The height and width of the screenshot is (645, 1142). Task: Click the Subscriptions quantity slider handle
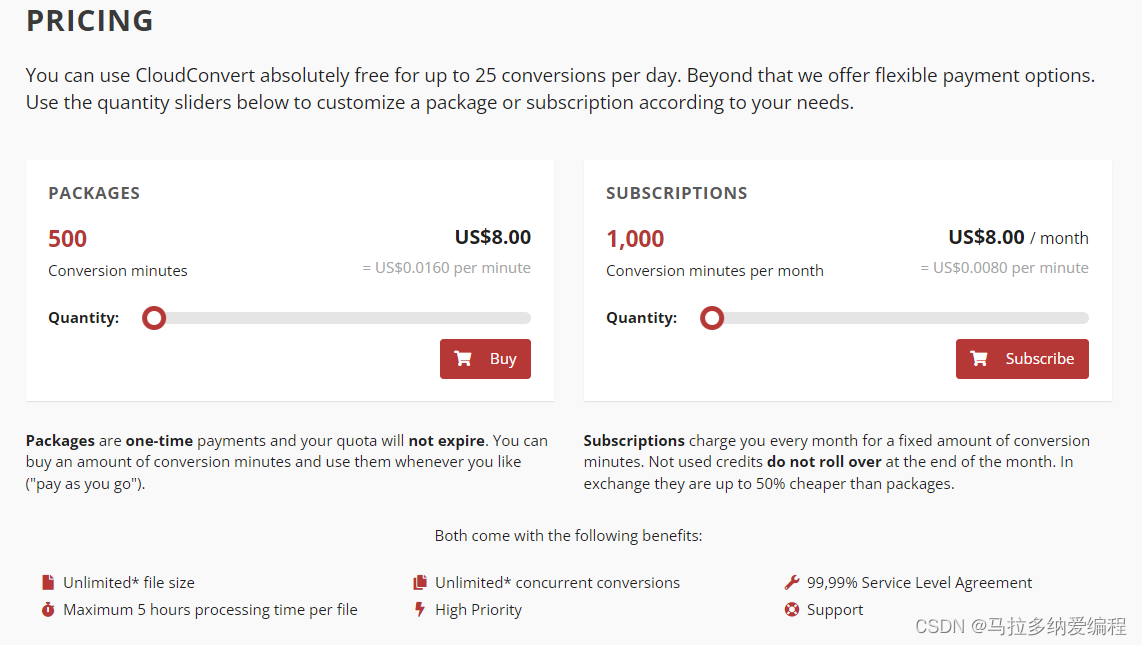click(x=712, y=318)
